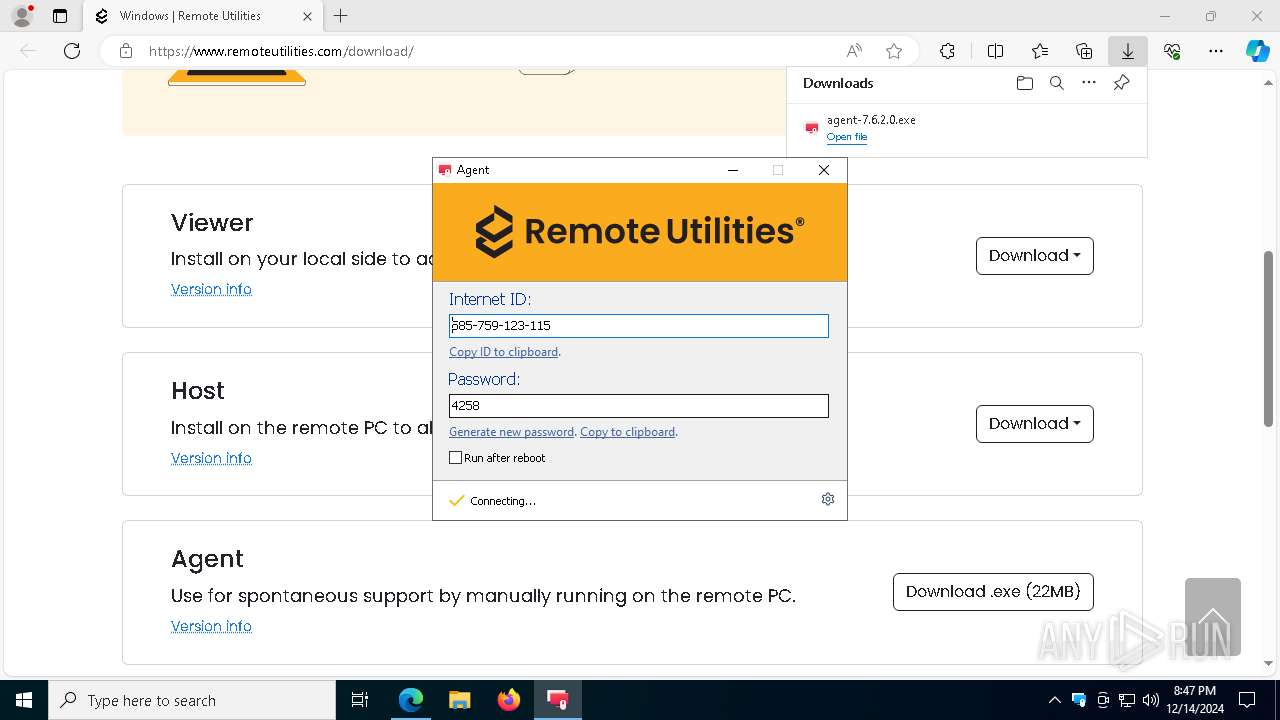Pin the Downloads panel
The image size is (1280, 720).
pyautogui.click(x=1121, y=83)
